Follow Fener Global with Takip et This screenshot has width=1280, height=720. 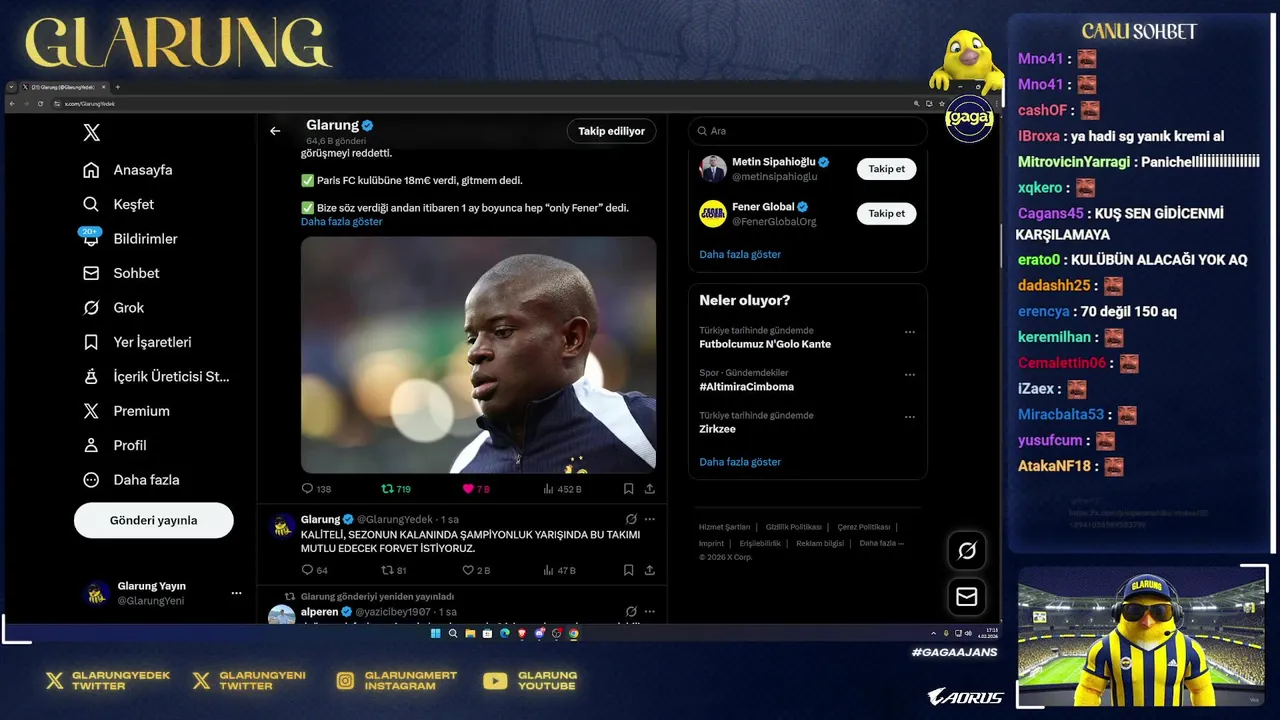886,213
